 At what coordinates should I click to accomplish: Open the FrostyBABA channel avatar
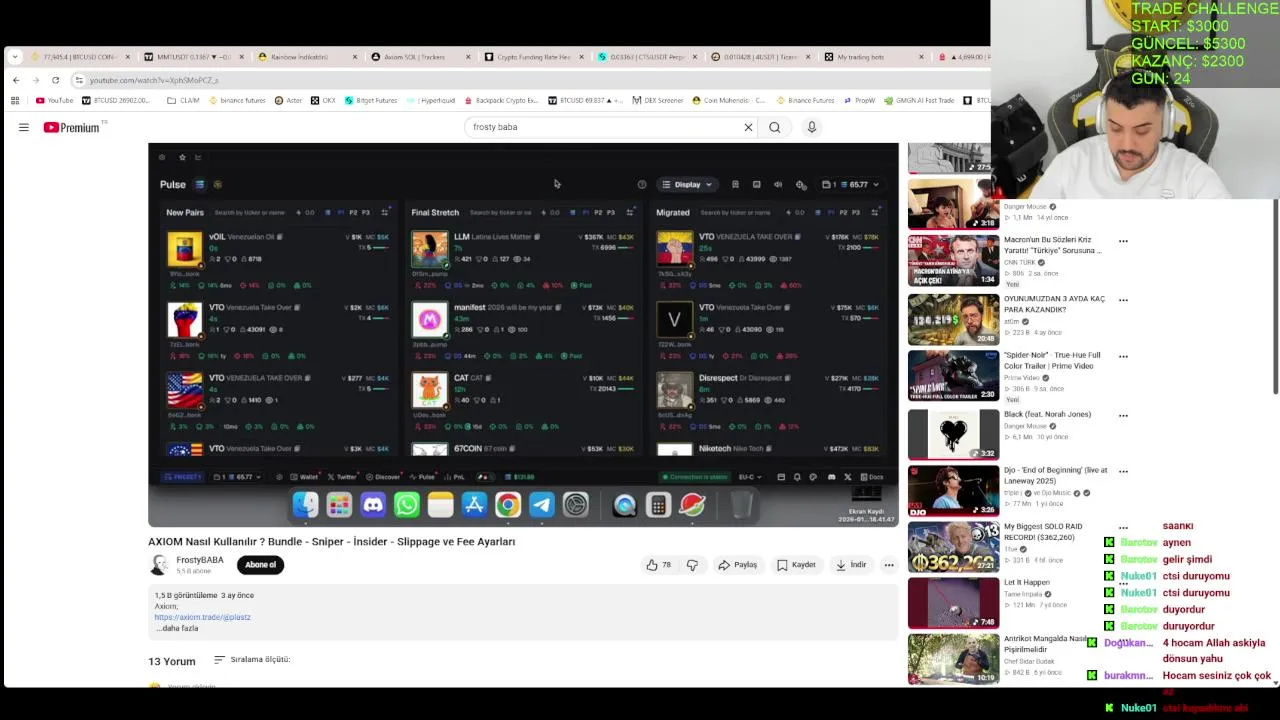tap(159, 565)
